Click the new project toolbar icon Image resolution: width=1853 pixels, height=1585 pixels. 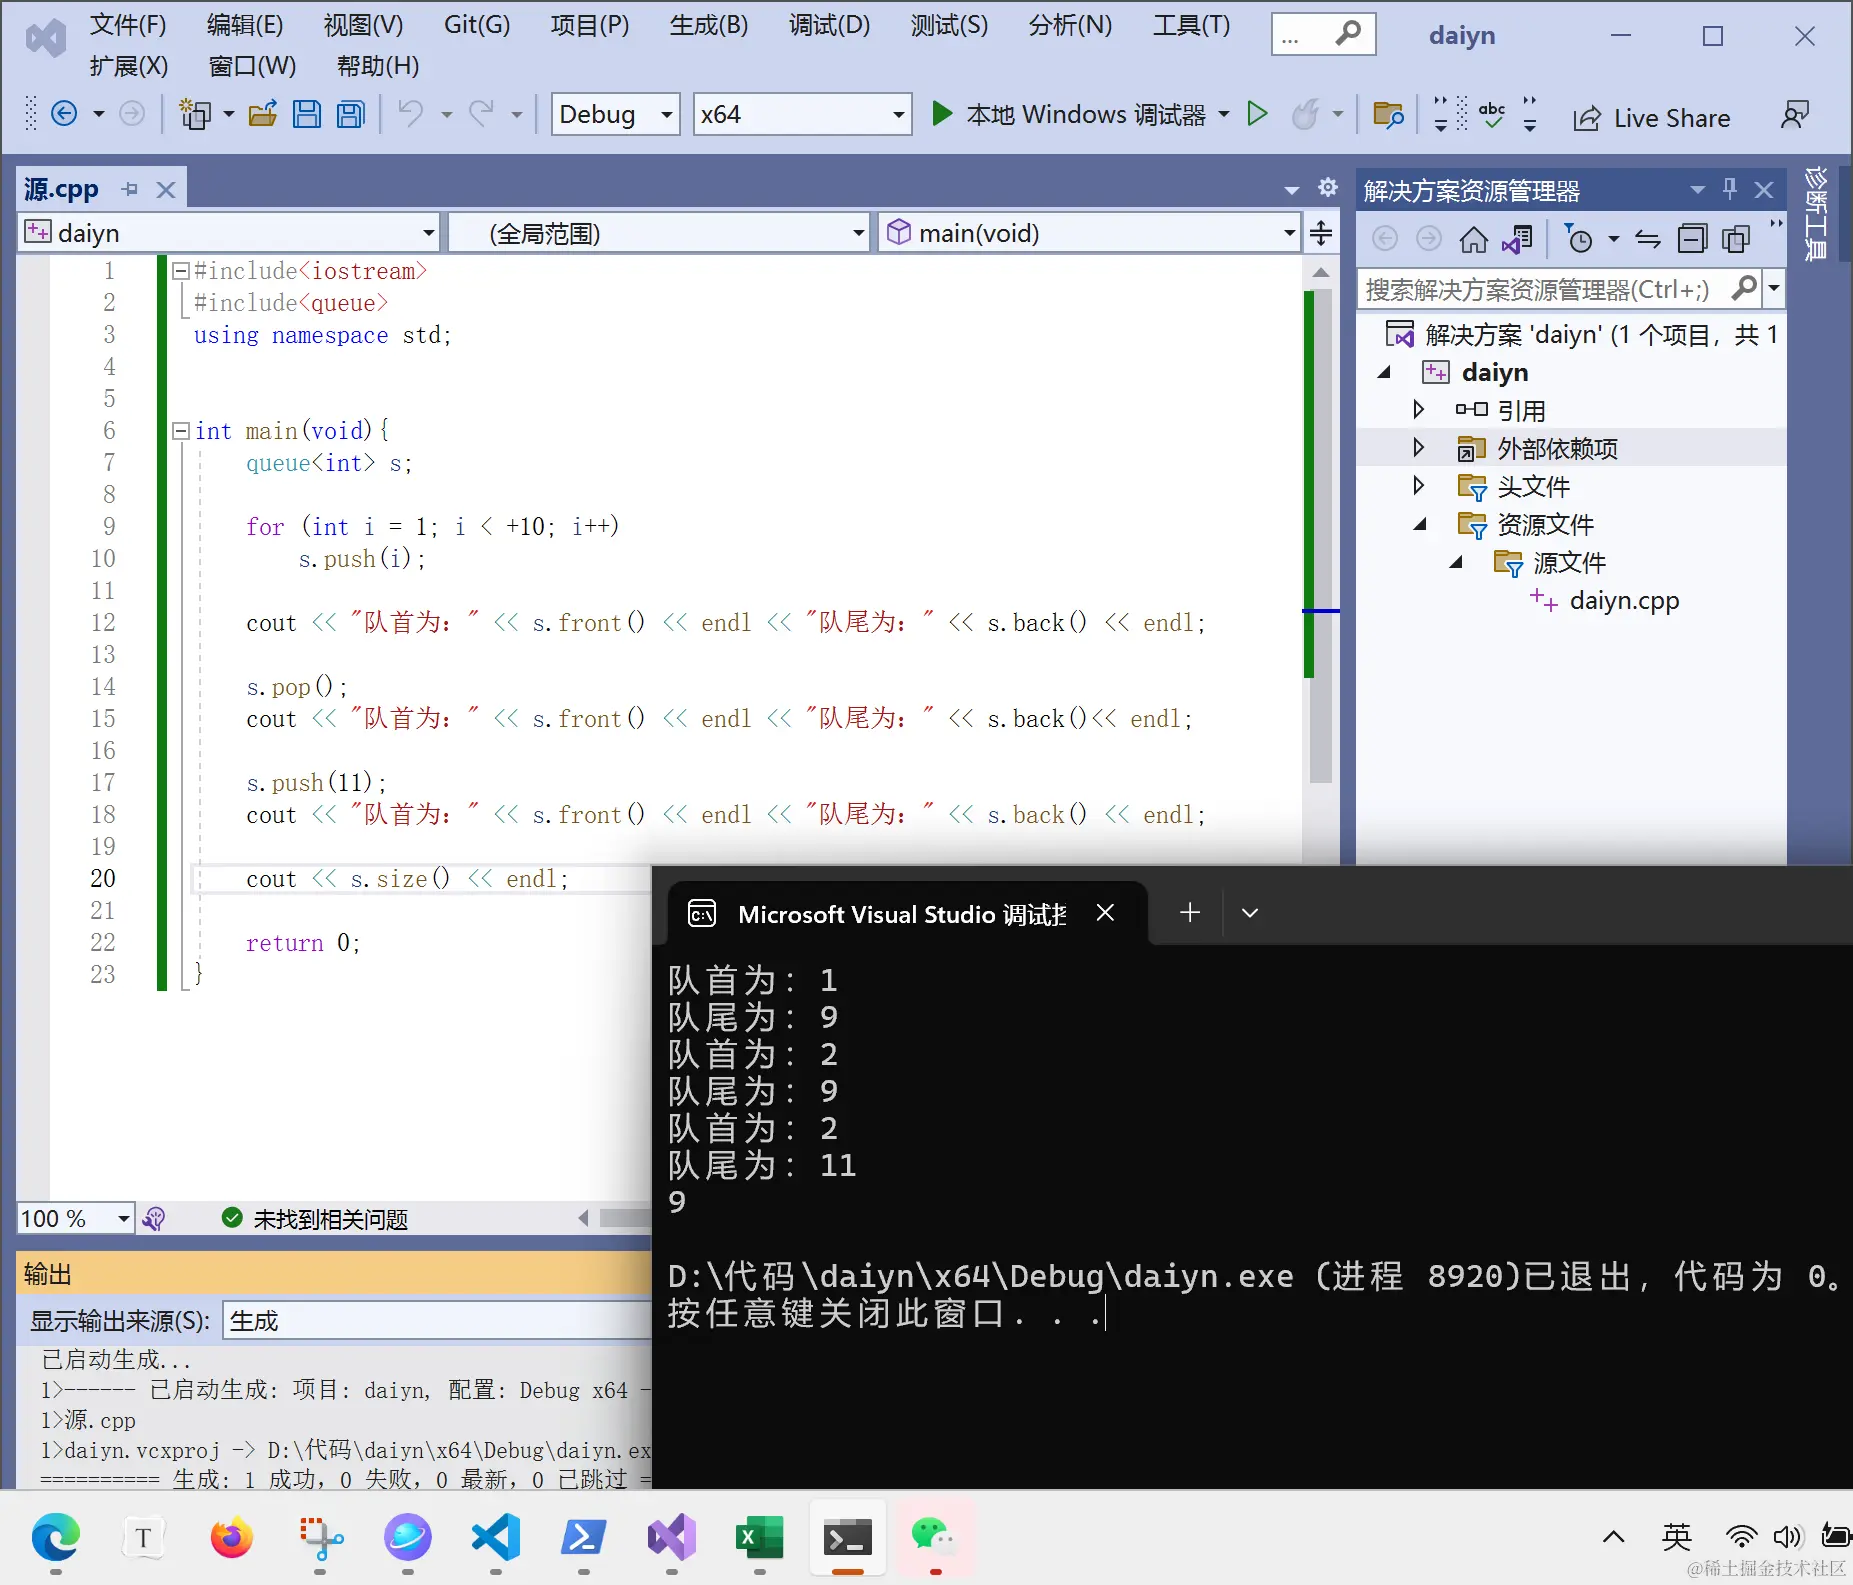195,114
